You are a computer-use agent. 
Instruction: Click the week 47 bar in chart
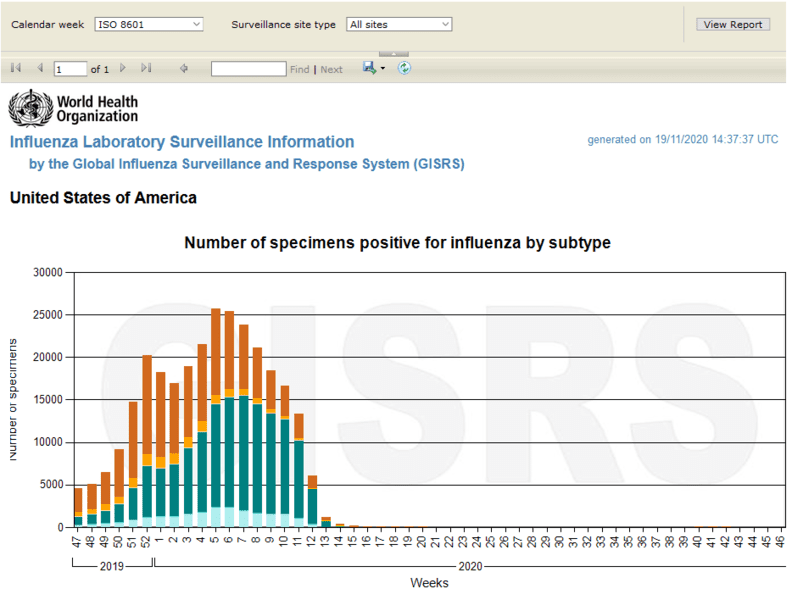(78, 508)
